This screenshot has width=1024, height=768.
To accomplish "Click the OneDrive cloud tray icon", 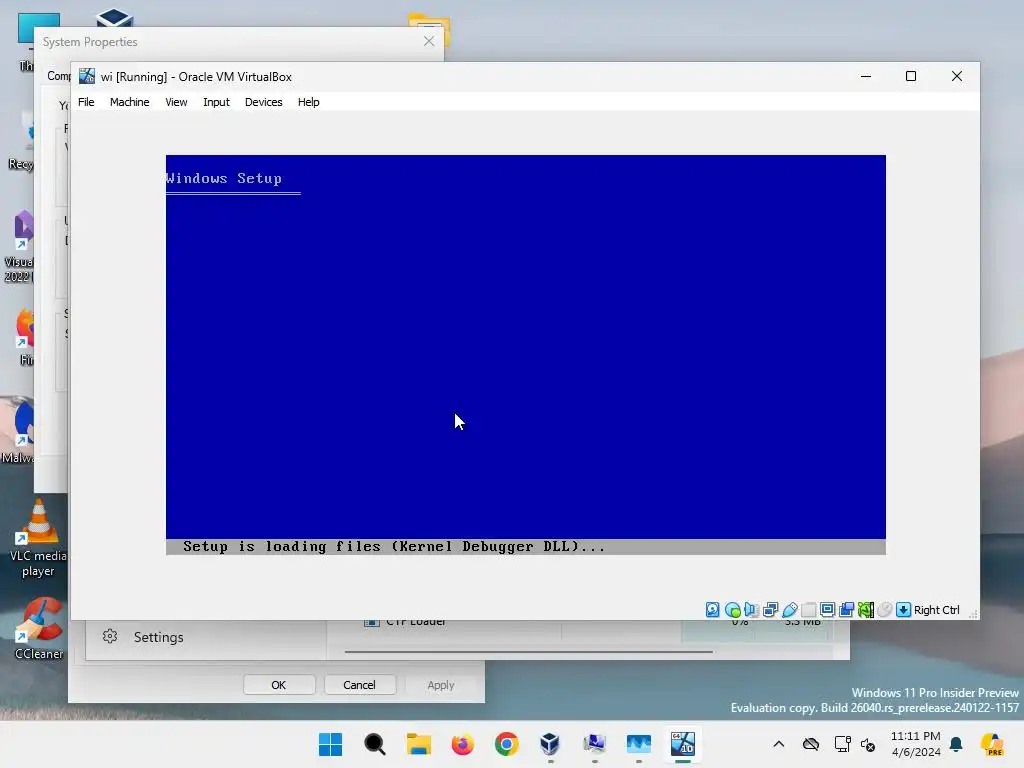I will click(x=811, y=744).
